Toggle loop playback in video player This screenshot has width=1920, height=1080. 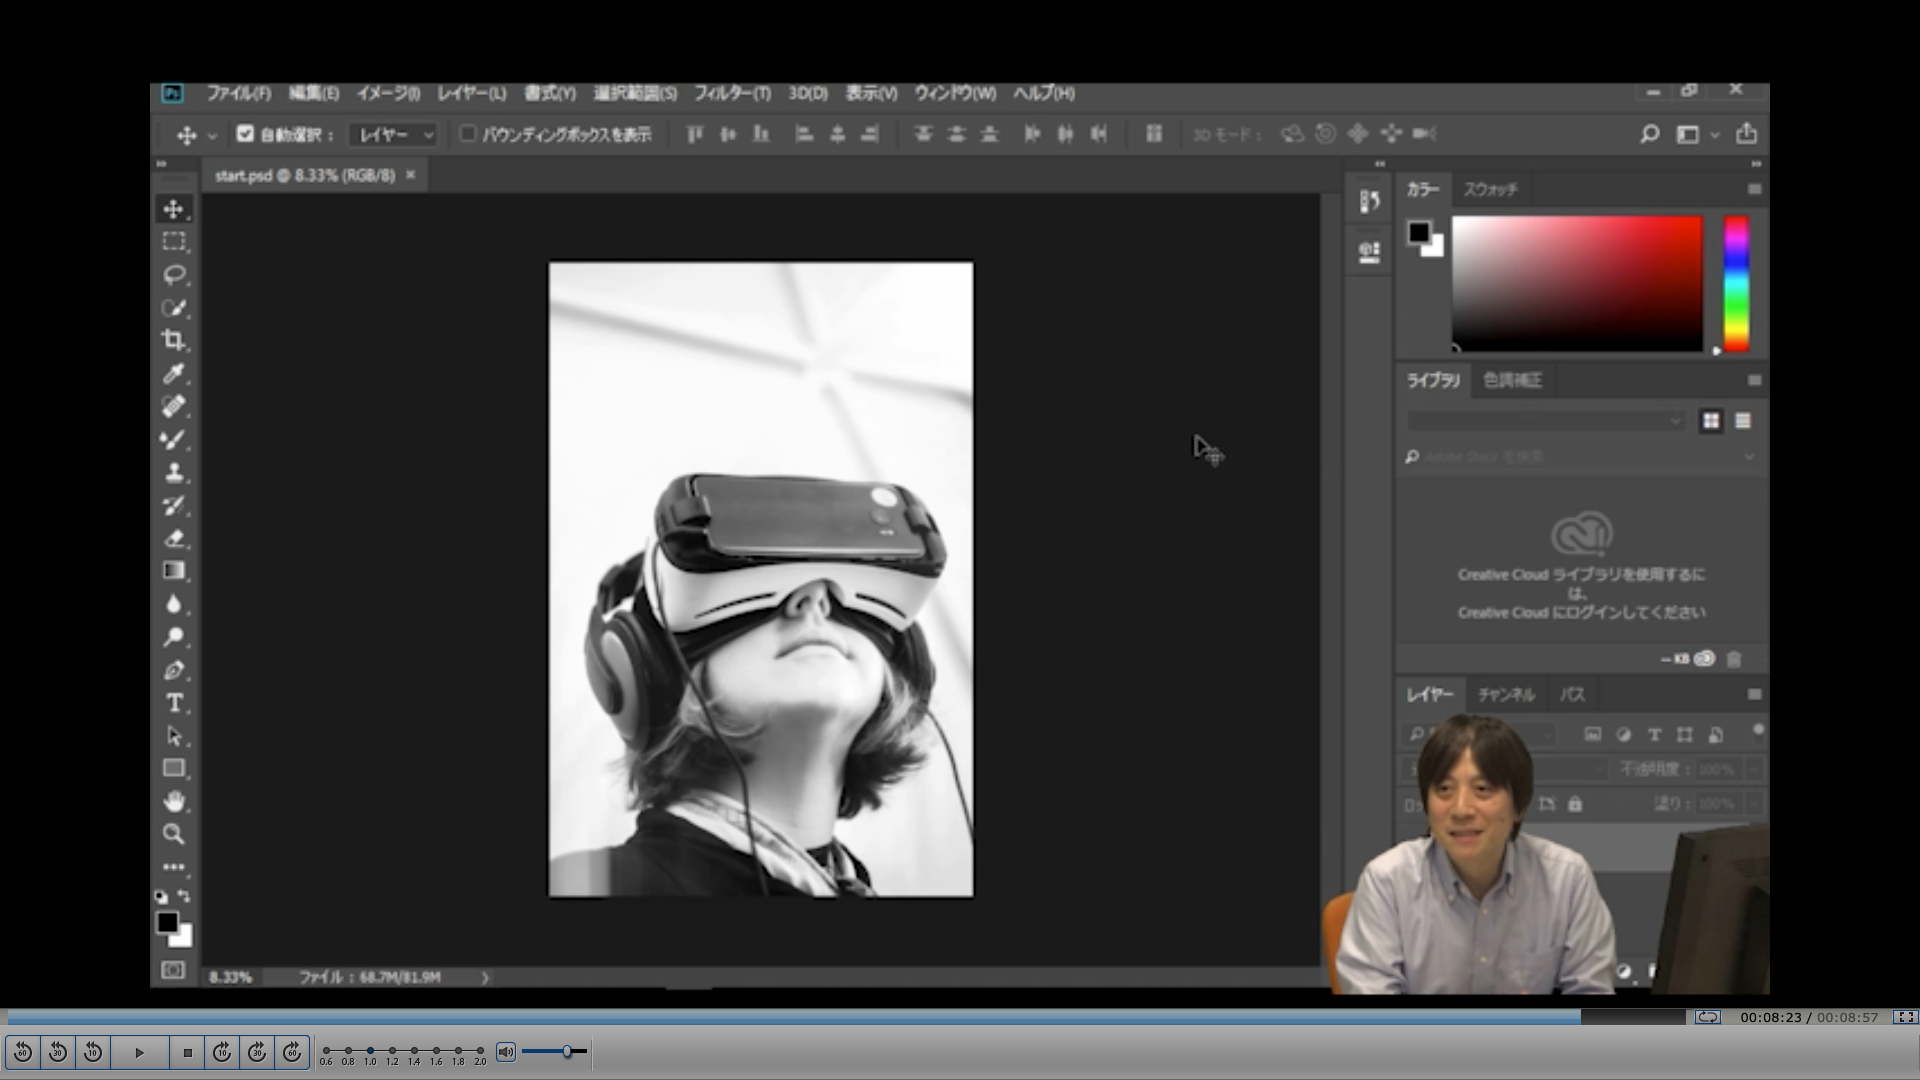(x=1707, y=1017)
